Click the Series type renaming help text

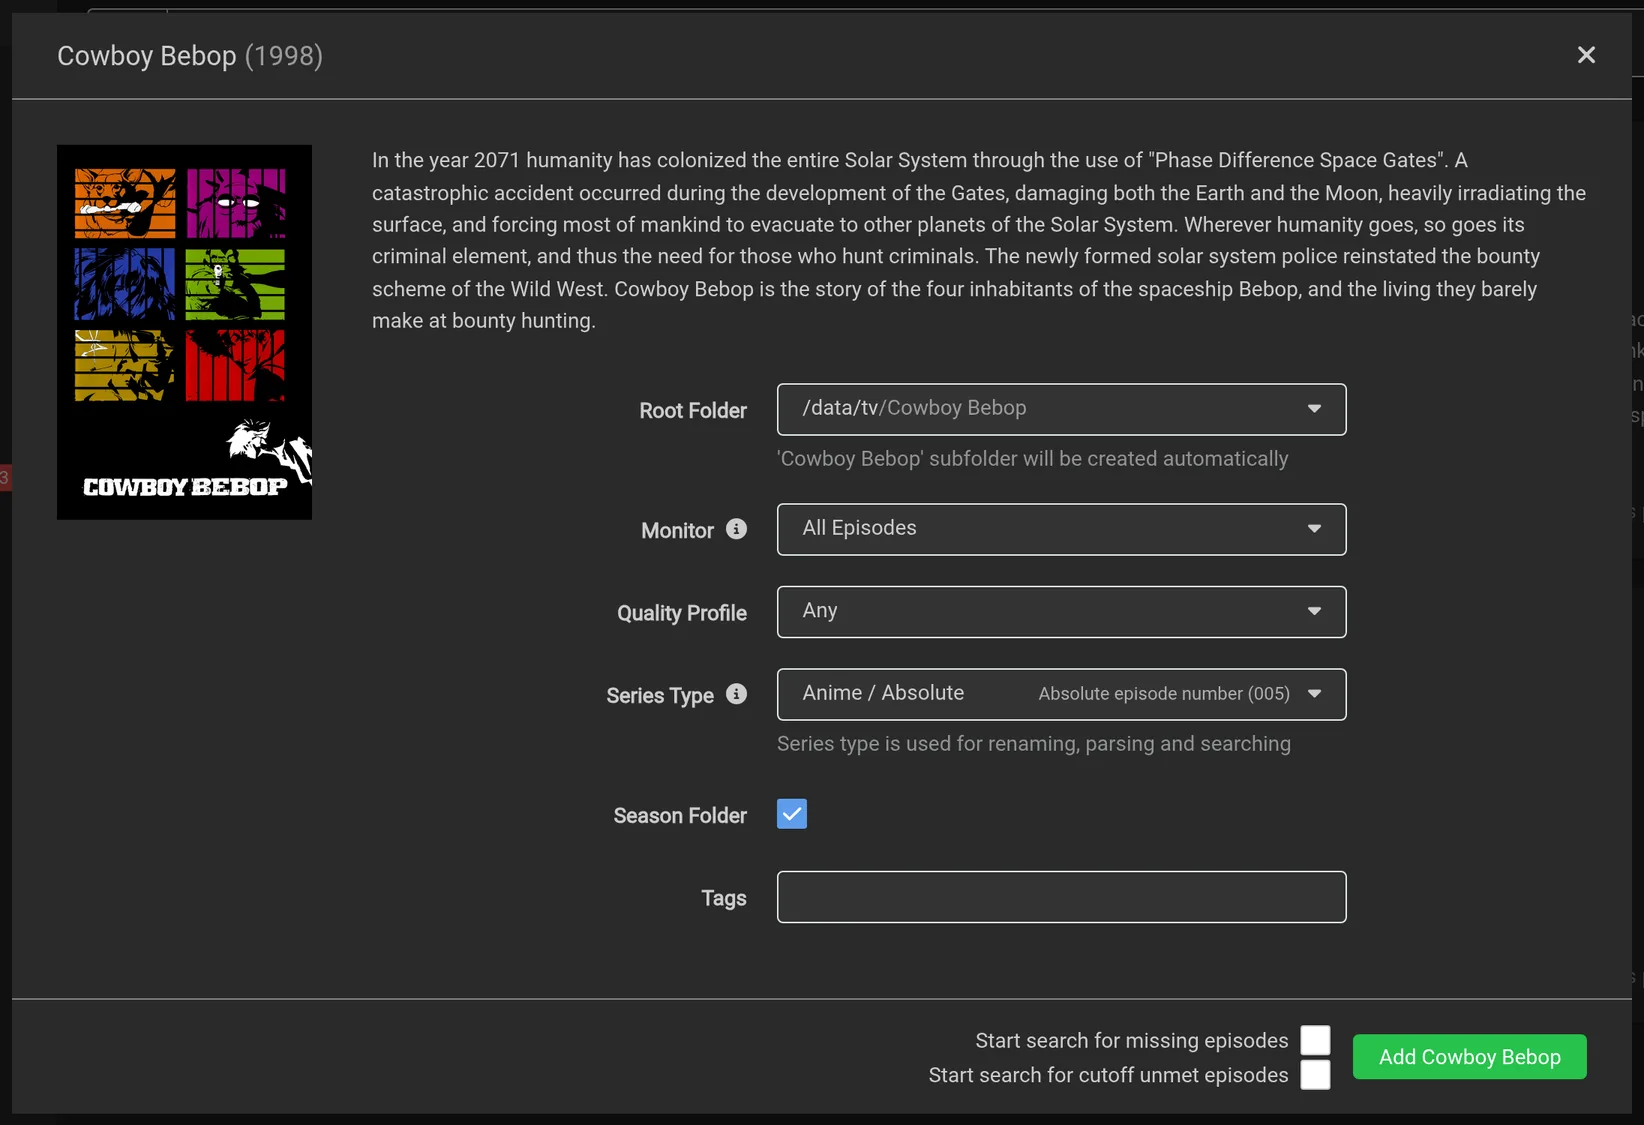1034,744
